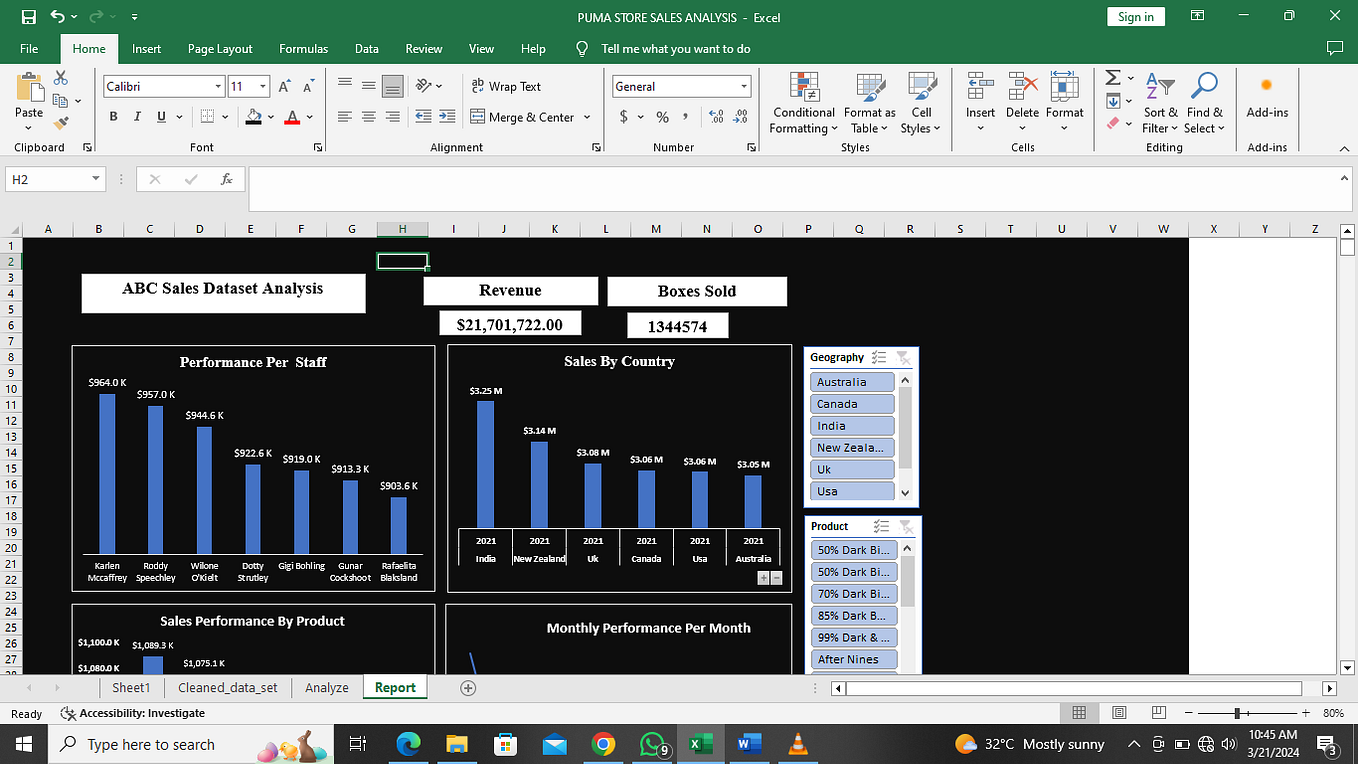Click the Merge & Center icon
Image resolution: width=1358 pixels, height=764 pixels.
click(x=478, y=117)
